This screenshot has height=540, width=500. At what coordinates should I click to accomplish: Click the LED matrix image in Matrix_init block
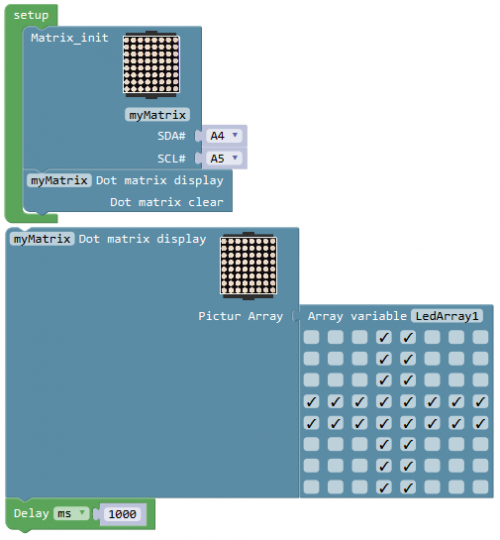152,65
